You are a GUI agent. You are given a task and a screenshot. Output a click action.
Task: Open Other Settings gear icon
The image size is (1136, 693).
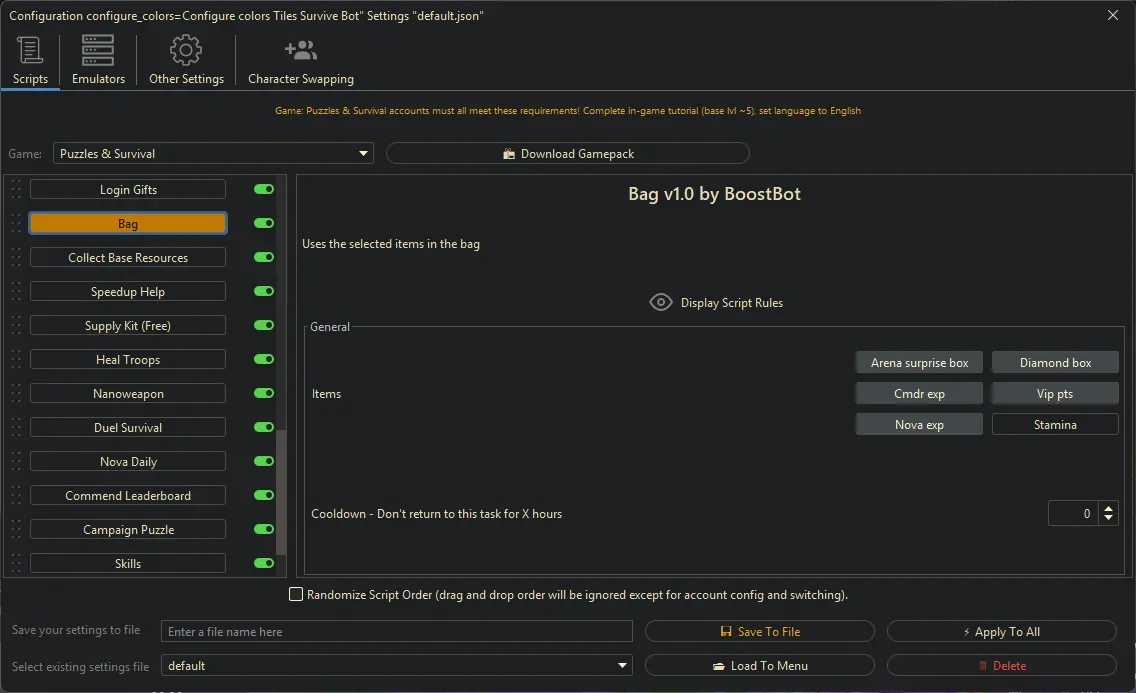pyautogui.click(x=186, y=51)
